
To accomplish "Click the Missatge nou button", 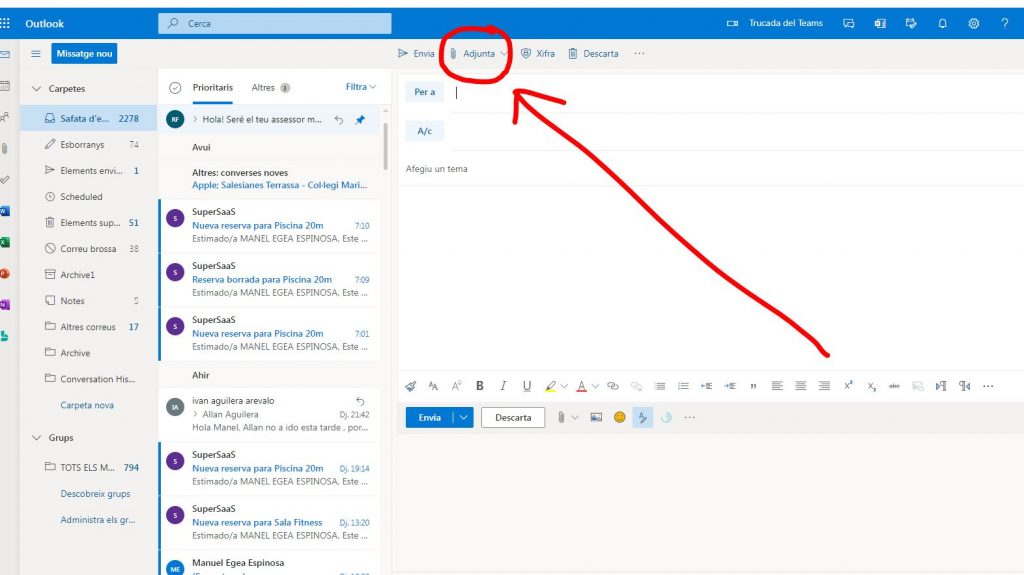I will 84,54.
